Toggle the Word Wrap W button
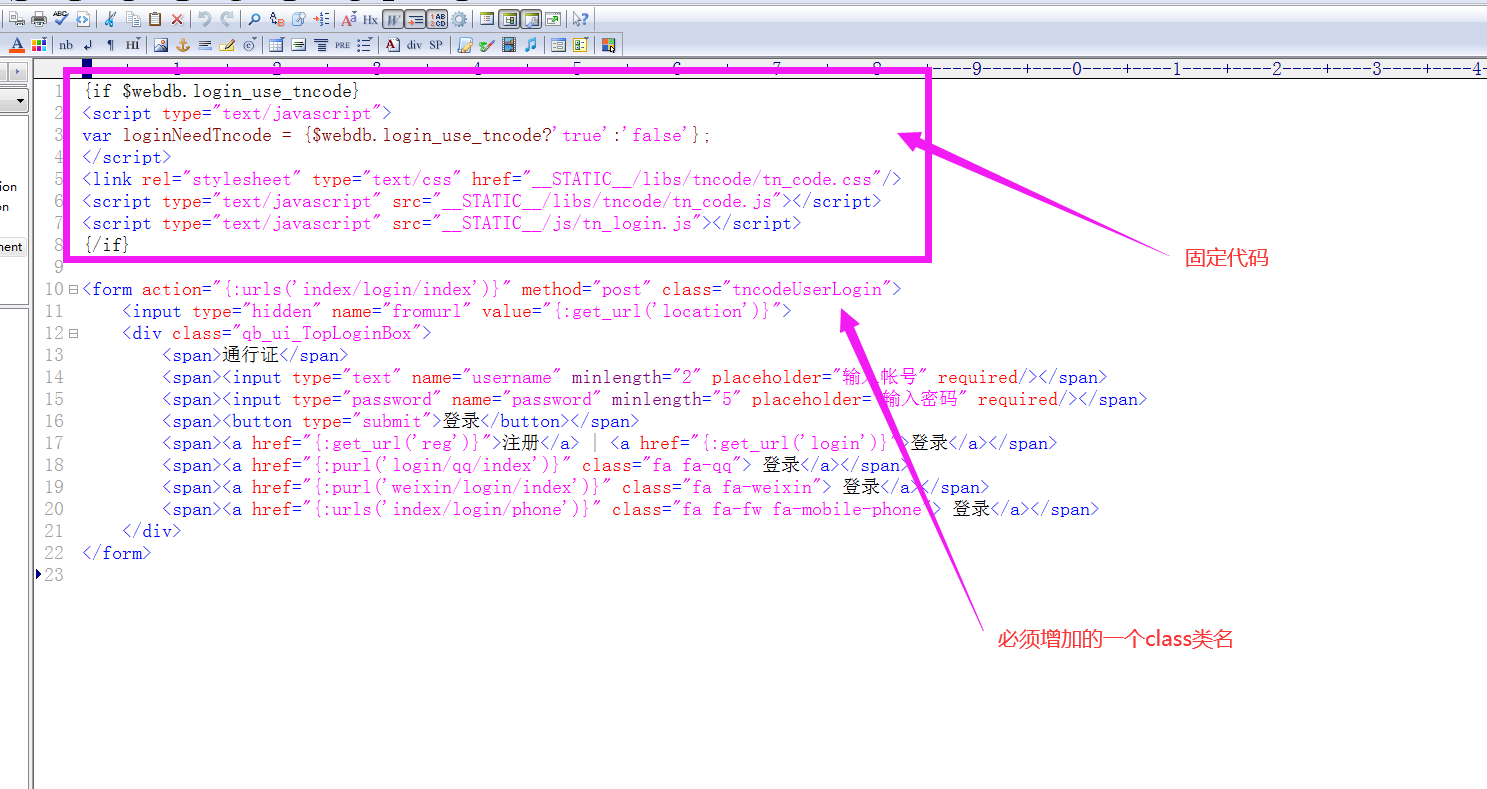Image resolution: width=1487 pixels, height=789 pixels. tap(393, 19)
